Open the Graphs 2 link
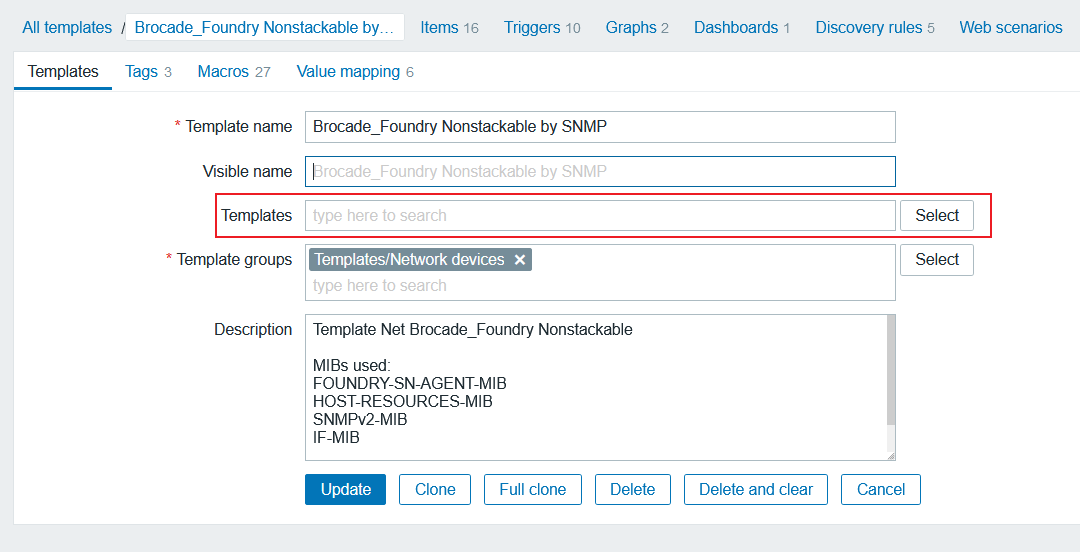The width and height of the screenshot is (1080, 552). [x=637, y=28]
